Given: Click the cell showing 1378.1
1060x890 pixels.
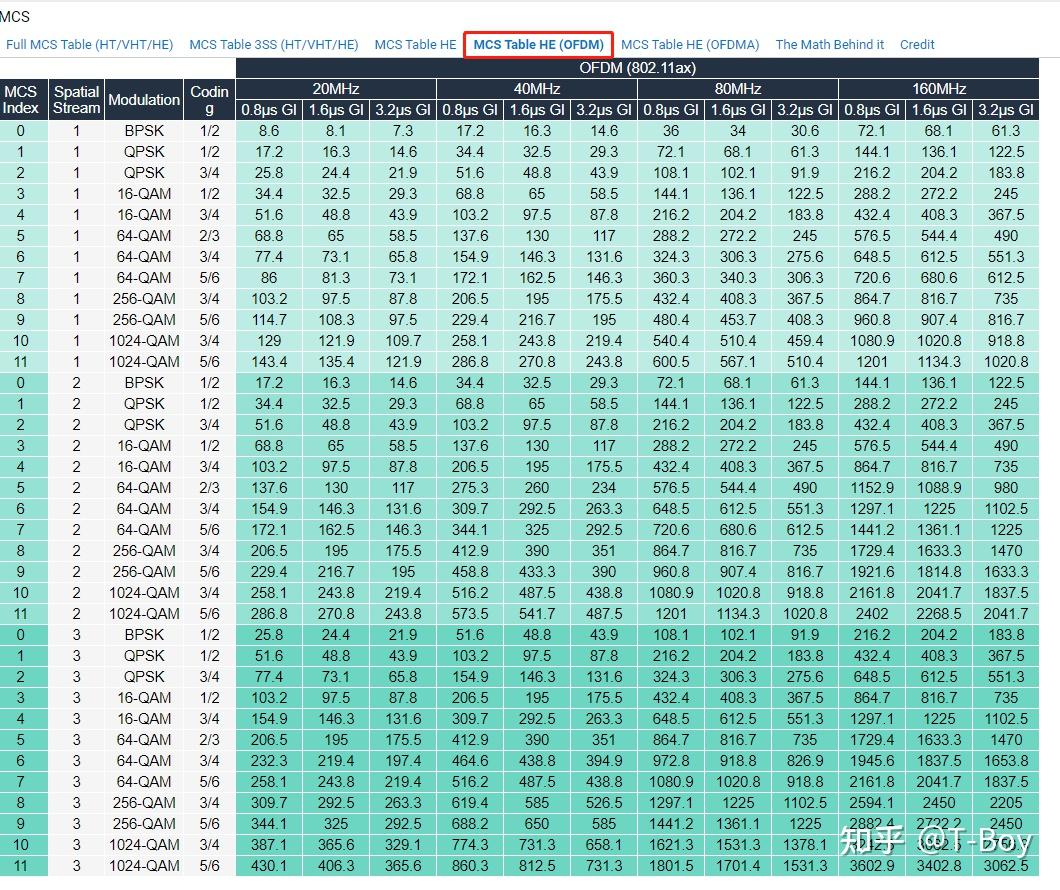Looking at the screenshot, I should [x=804, y=845].
